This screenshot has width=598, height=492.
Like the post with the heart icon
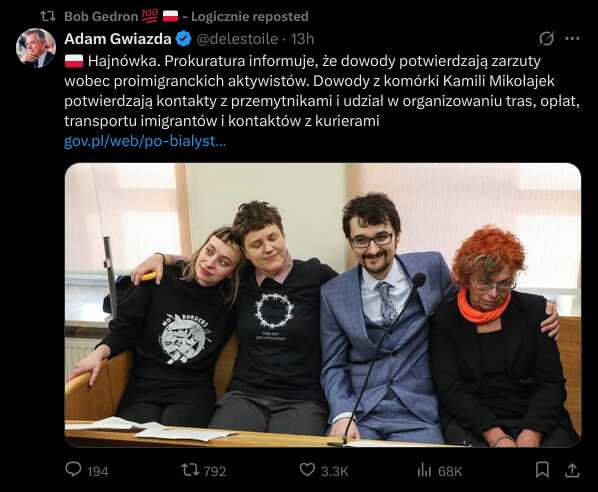tap(307, 470)
